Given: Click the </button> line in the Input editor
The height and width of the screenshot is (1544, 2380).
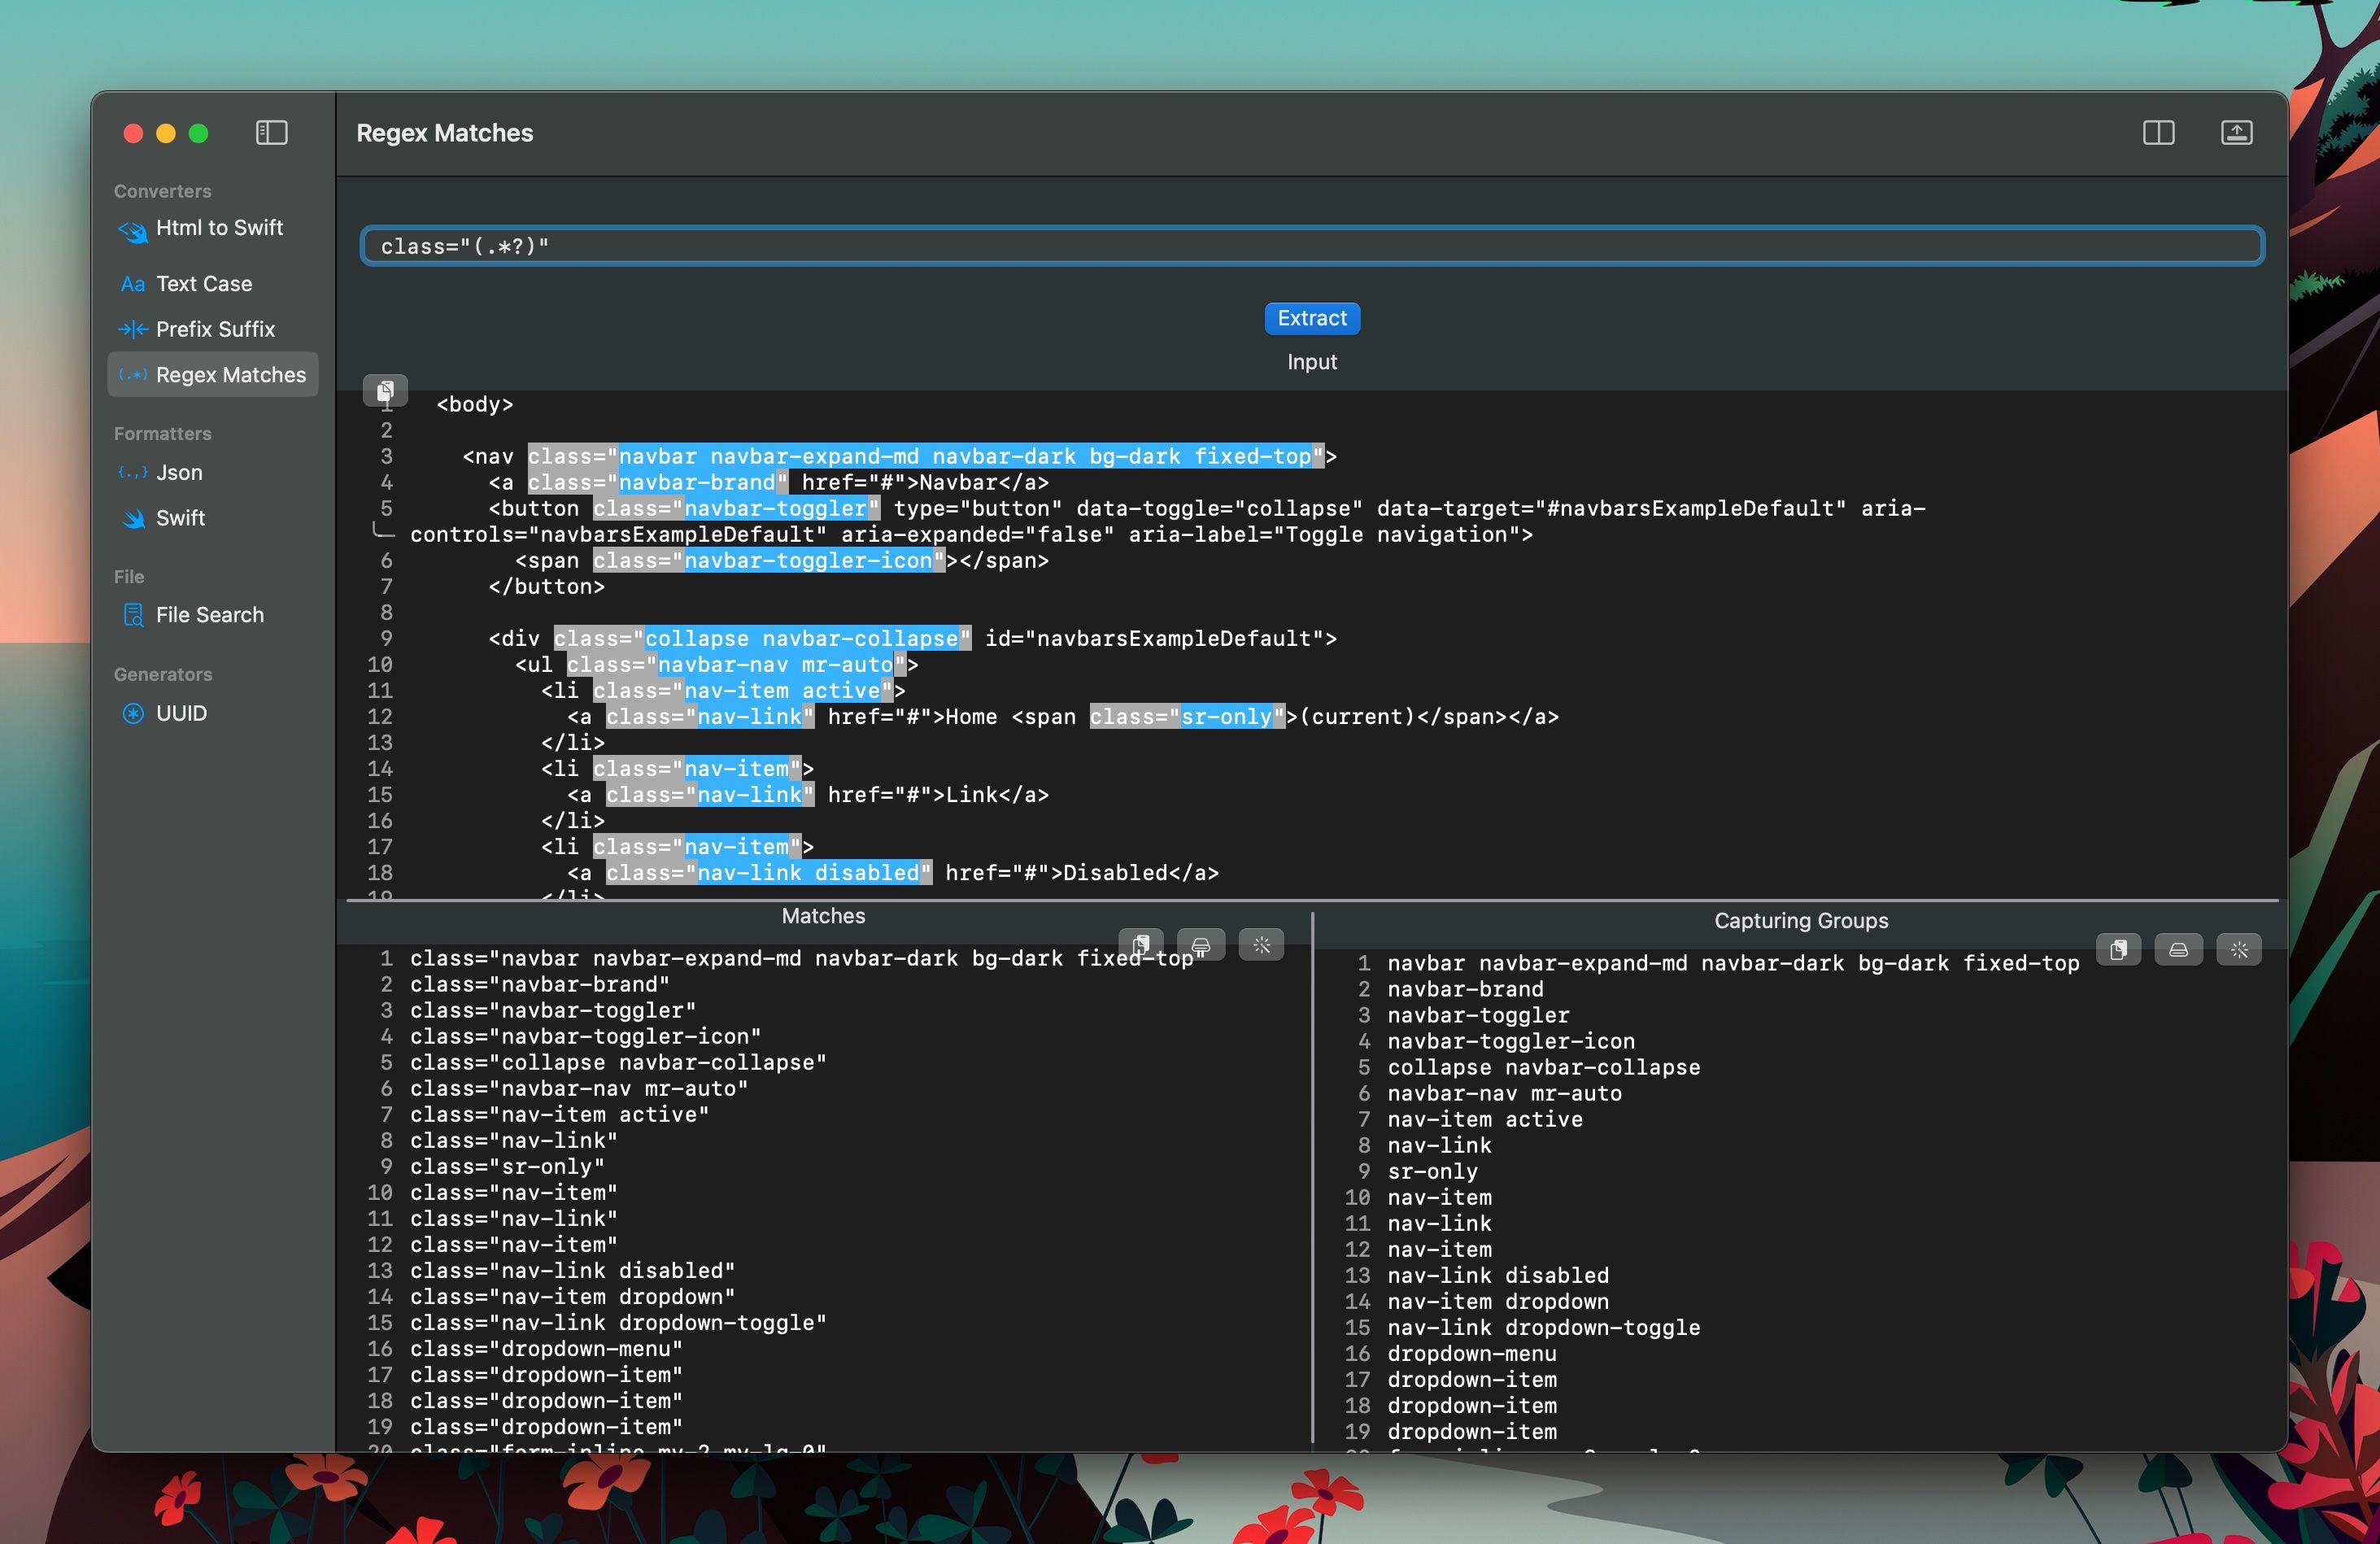Looking at the screenshot, I should coord(546,586).
